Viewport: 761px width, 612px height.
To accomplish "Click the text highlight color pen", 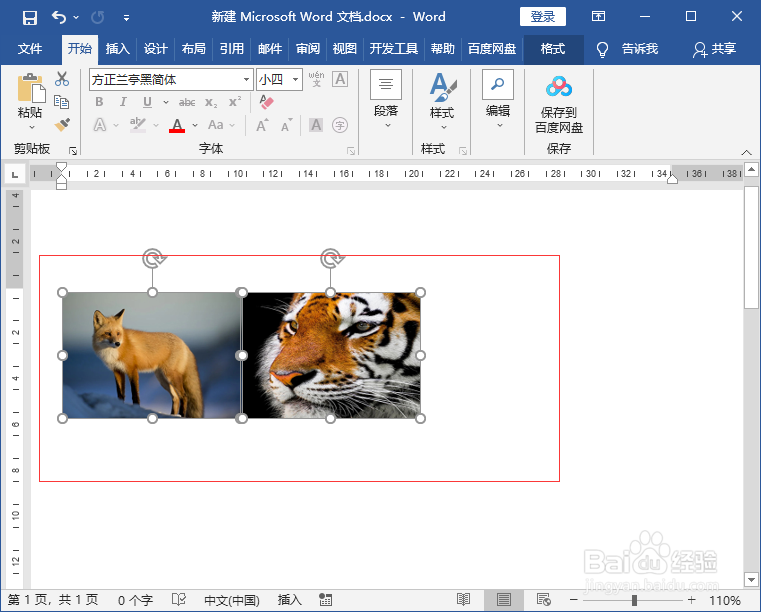I will tap(138, 125).
